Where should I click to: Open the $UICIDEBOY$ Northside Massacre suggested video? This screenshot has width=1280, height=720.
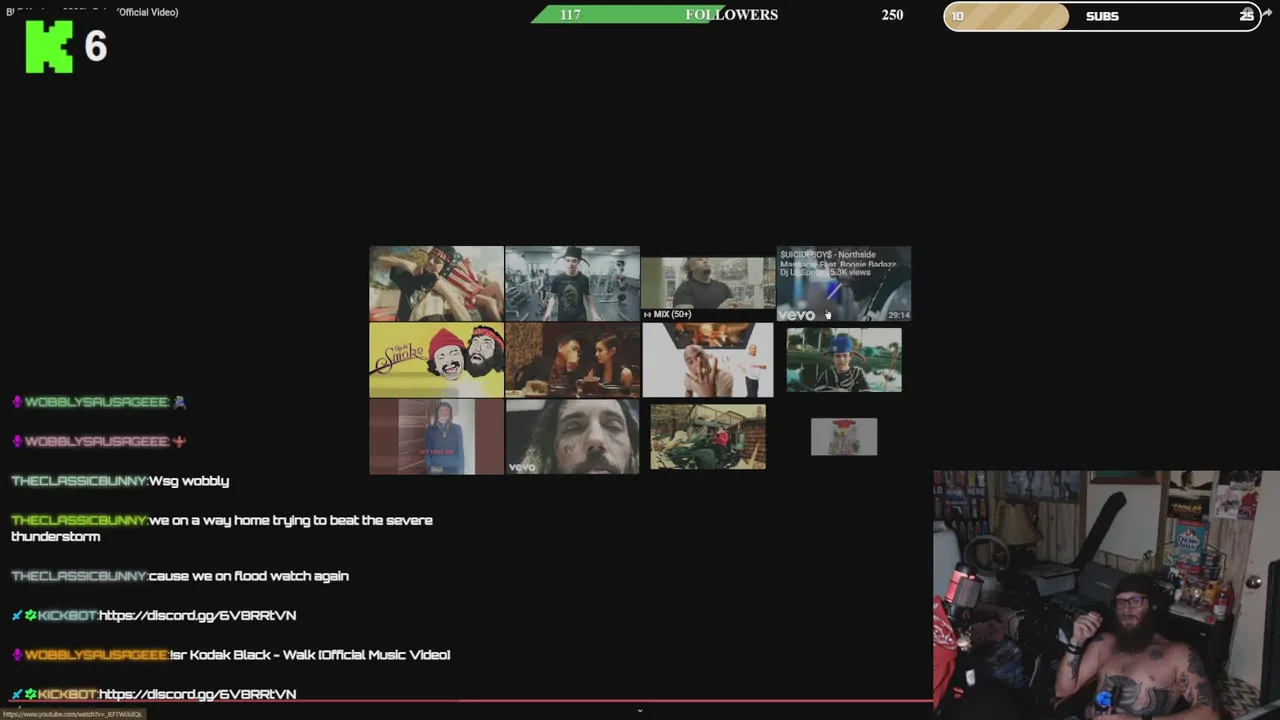pyautogui.click(x=844, y=284)
